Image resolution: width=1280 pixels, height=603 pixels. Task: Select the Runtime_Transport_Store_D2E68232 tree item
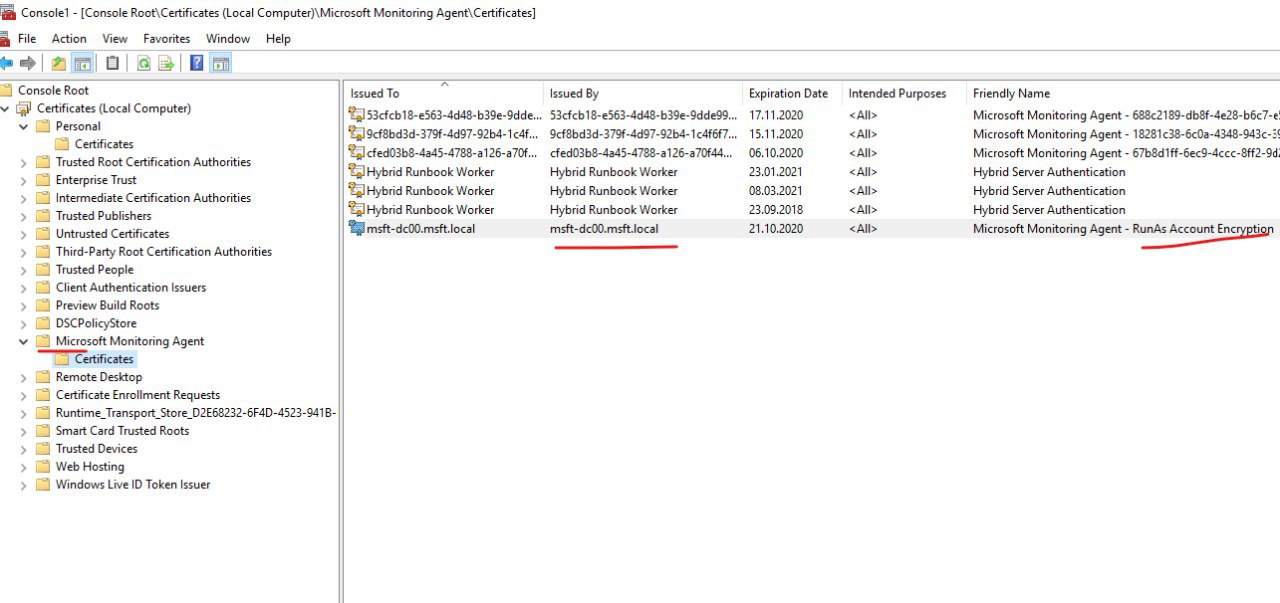pos(196,413)
